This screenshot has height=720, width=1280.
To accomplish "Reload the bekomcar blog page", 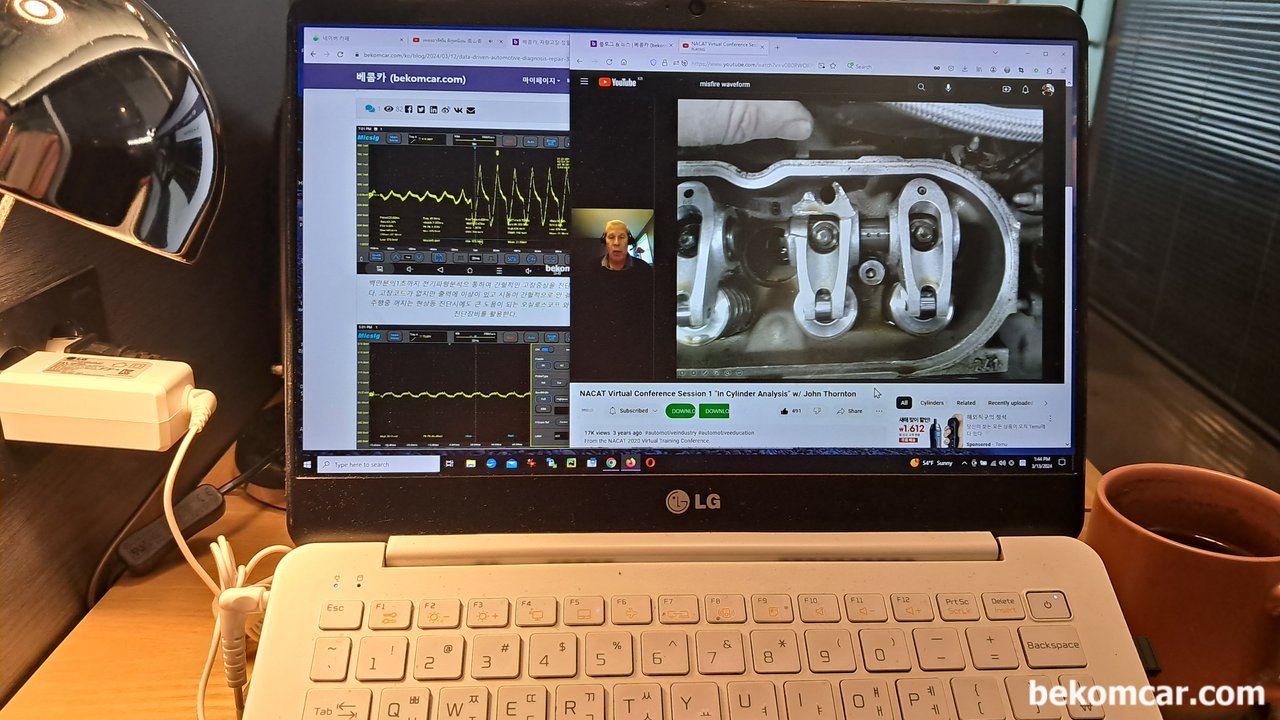I will tap(340, 54).
